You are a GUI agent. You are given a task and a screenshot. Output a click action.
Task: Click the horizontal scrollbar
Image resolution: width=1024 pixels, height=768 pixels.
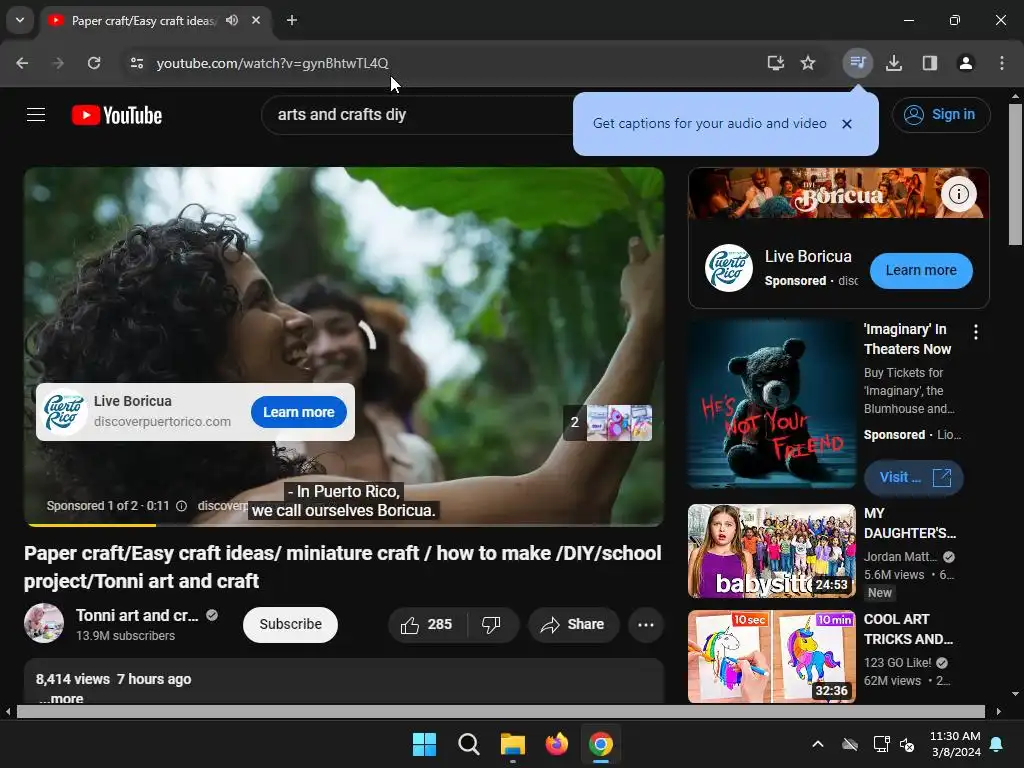(500, 711)
